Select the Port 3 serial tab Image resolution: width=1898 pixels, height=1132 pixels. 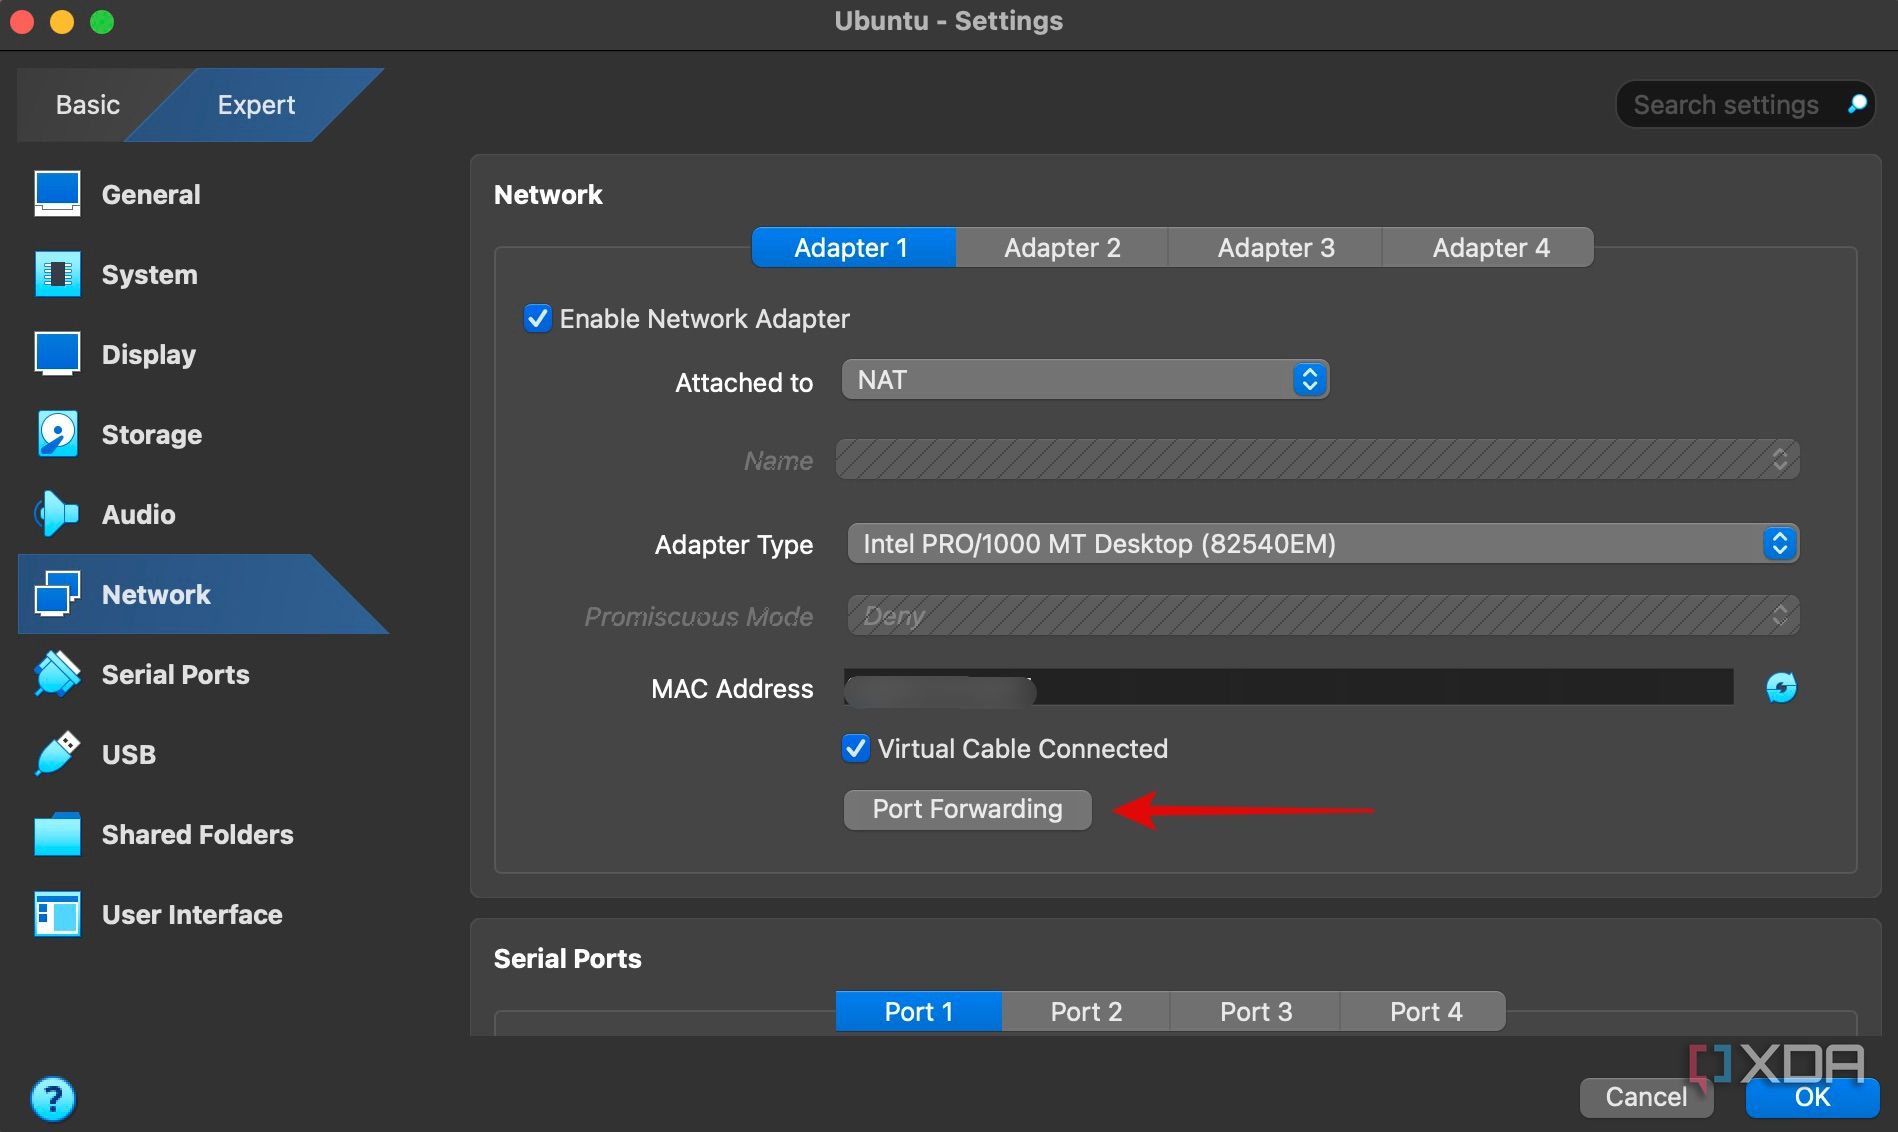coord(1255,1011)
